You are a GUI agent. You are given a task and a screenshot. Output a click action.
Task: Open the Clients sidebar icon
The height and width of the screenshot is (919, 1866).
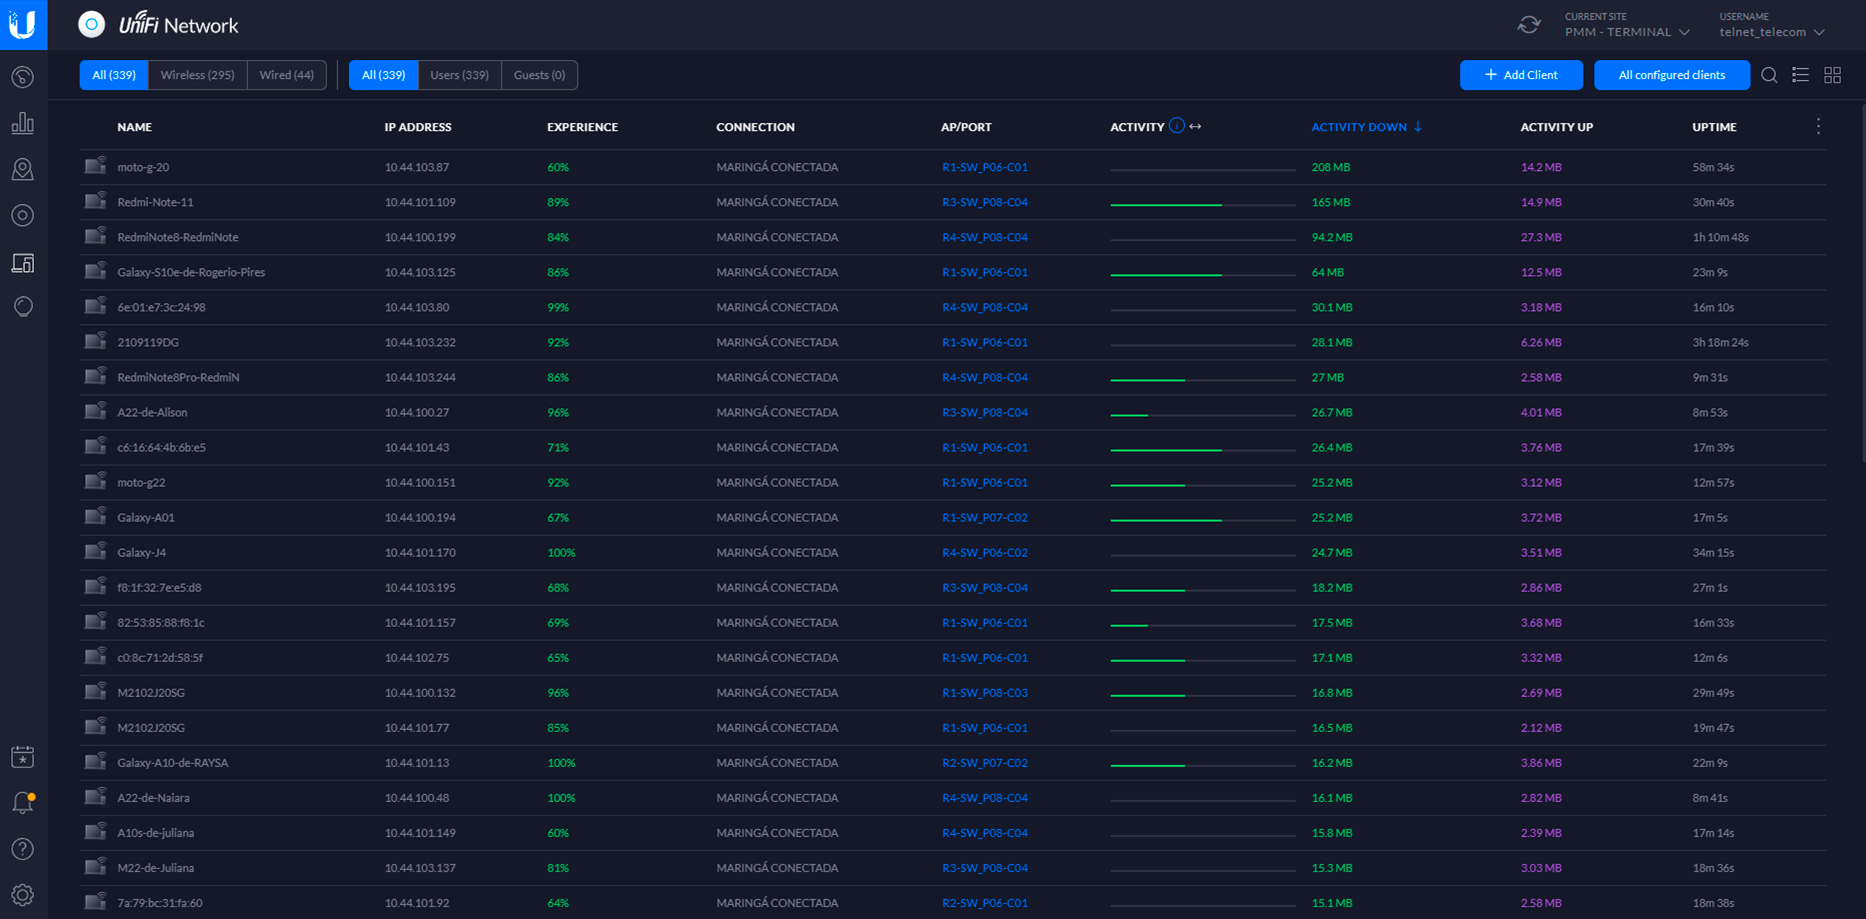coord(23,262)
